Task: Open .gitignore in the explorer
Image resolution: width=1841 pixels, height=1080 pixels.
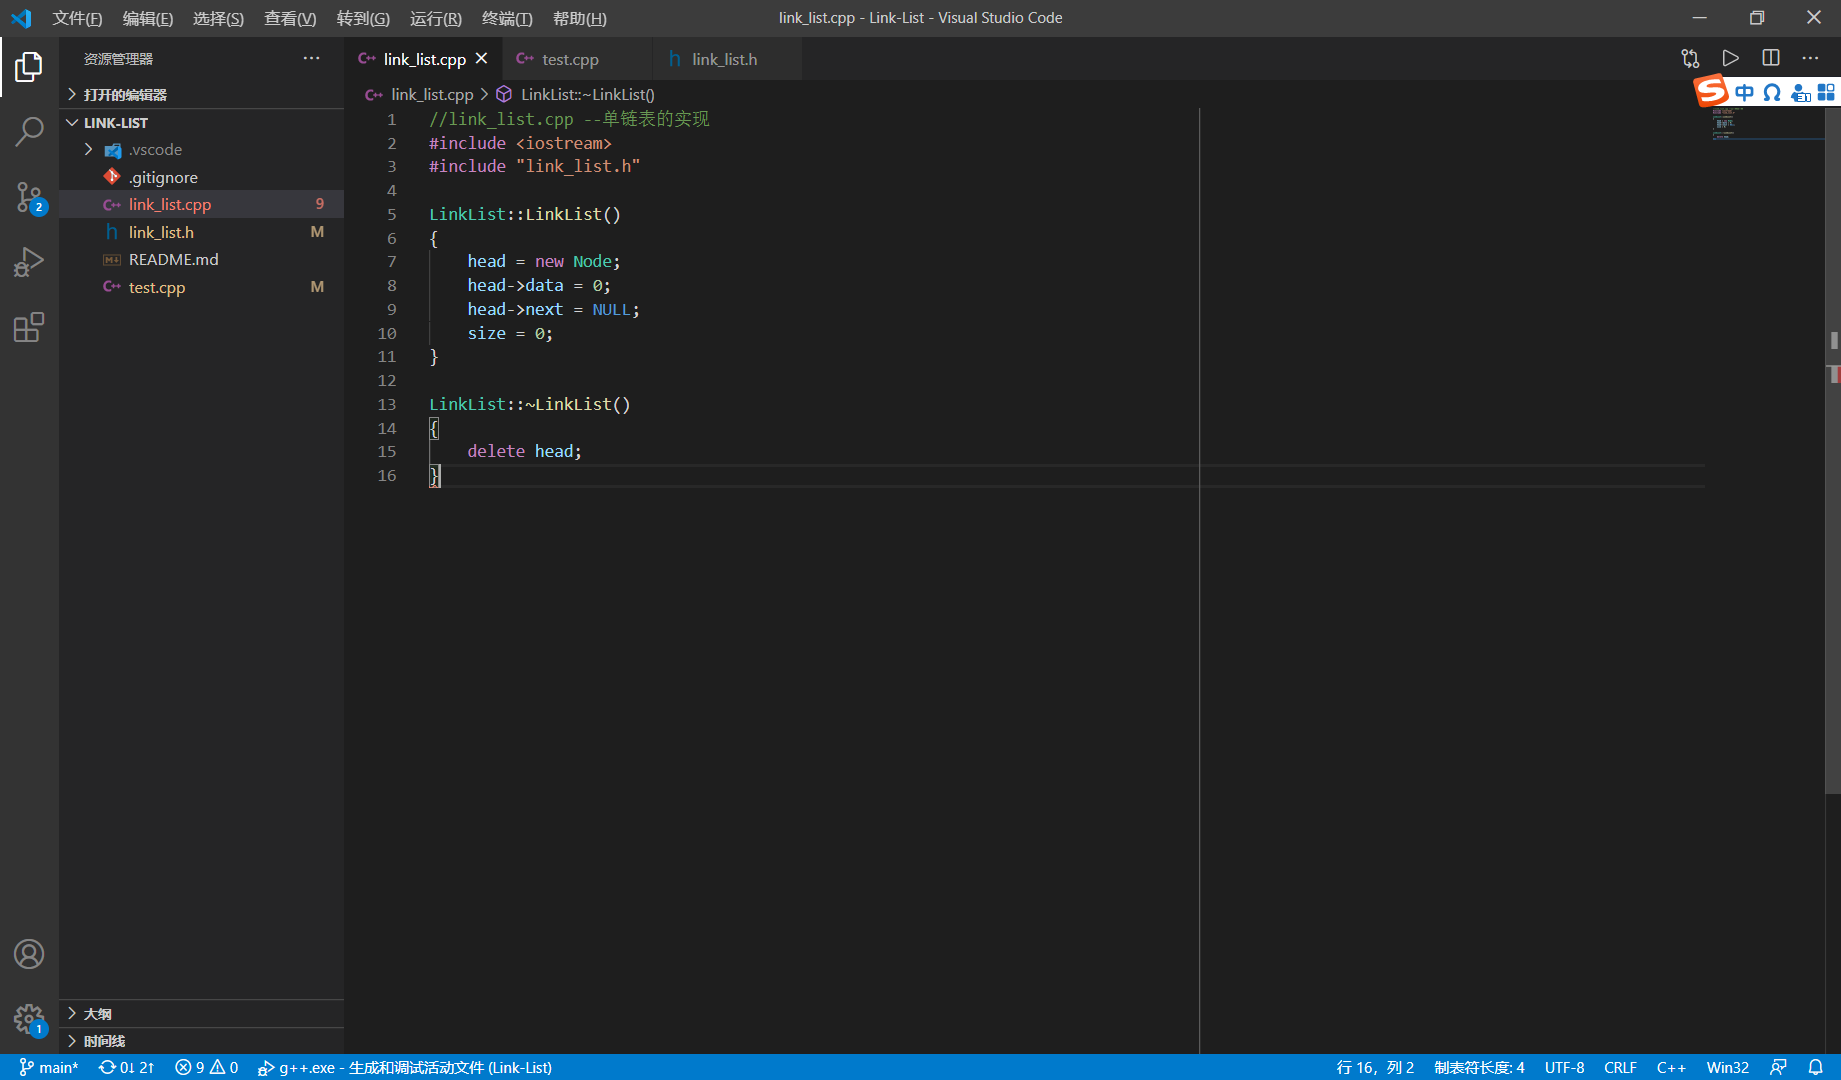Action: tap(201, 177)
